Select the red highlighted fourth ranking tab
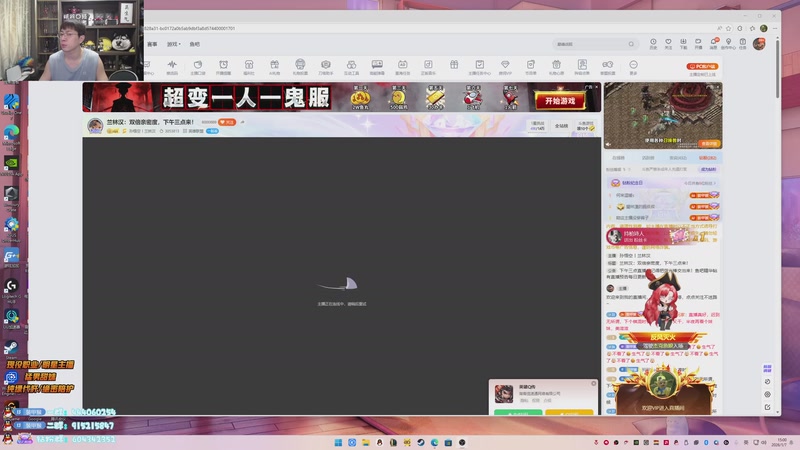 707,158
